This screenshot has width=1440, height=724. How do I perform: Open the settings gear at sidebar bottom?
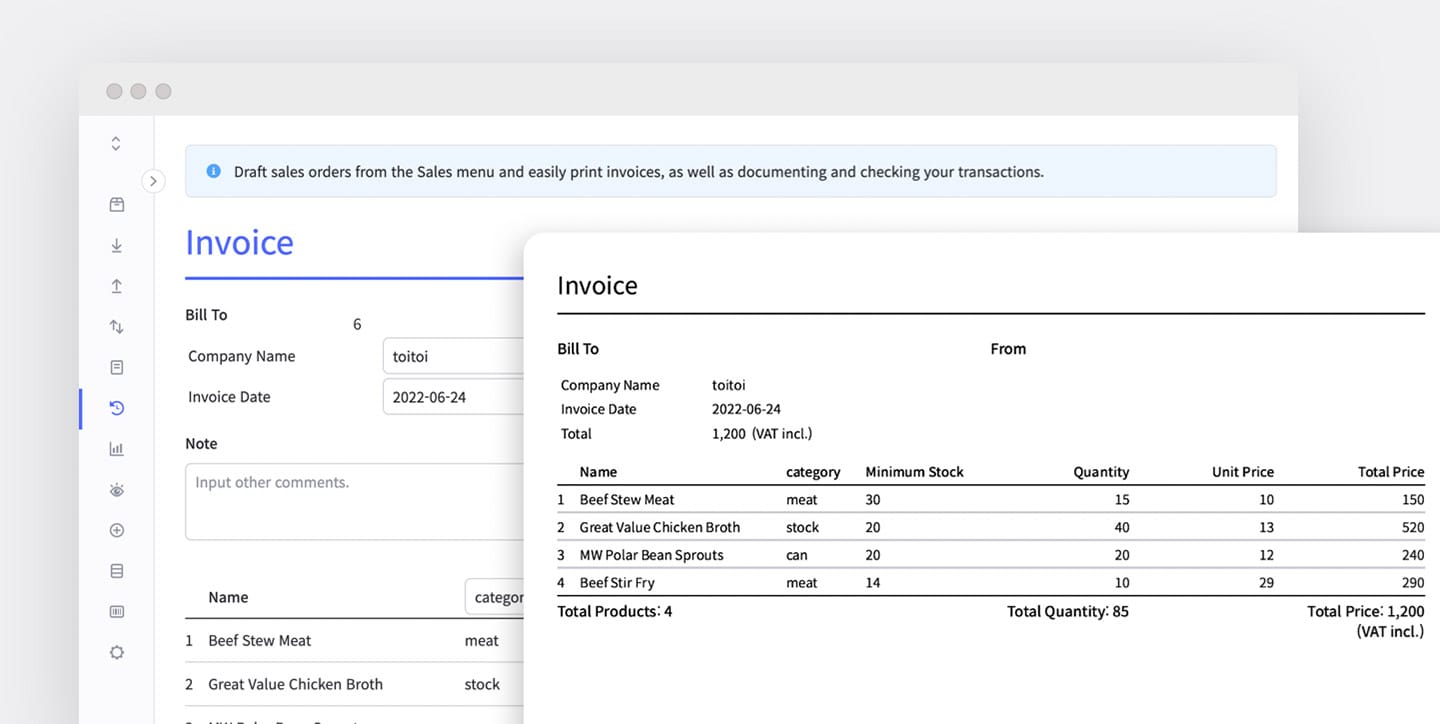pyautogui.click(x=116, y=652)
